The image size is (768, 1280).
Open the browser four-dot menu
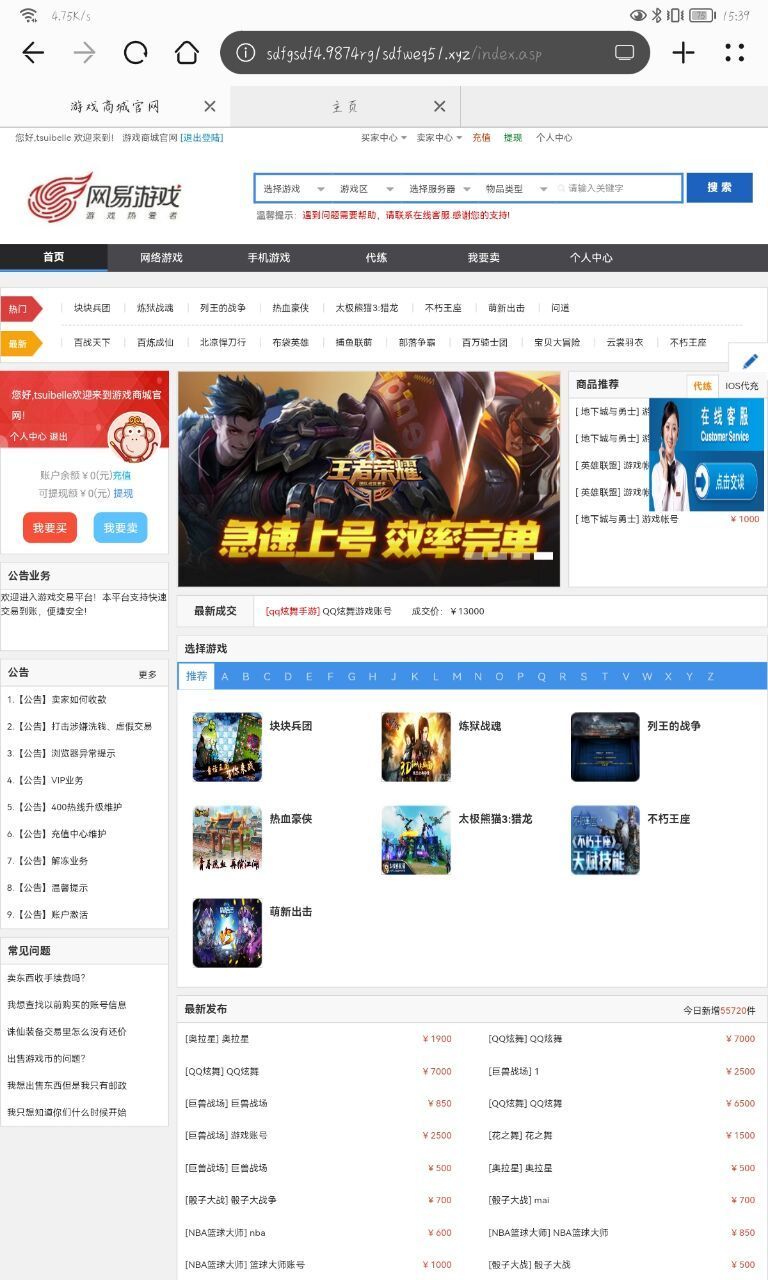click(735, 53)
